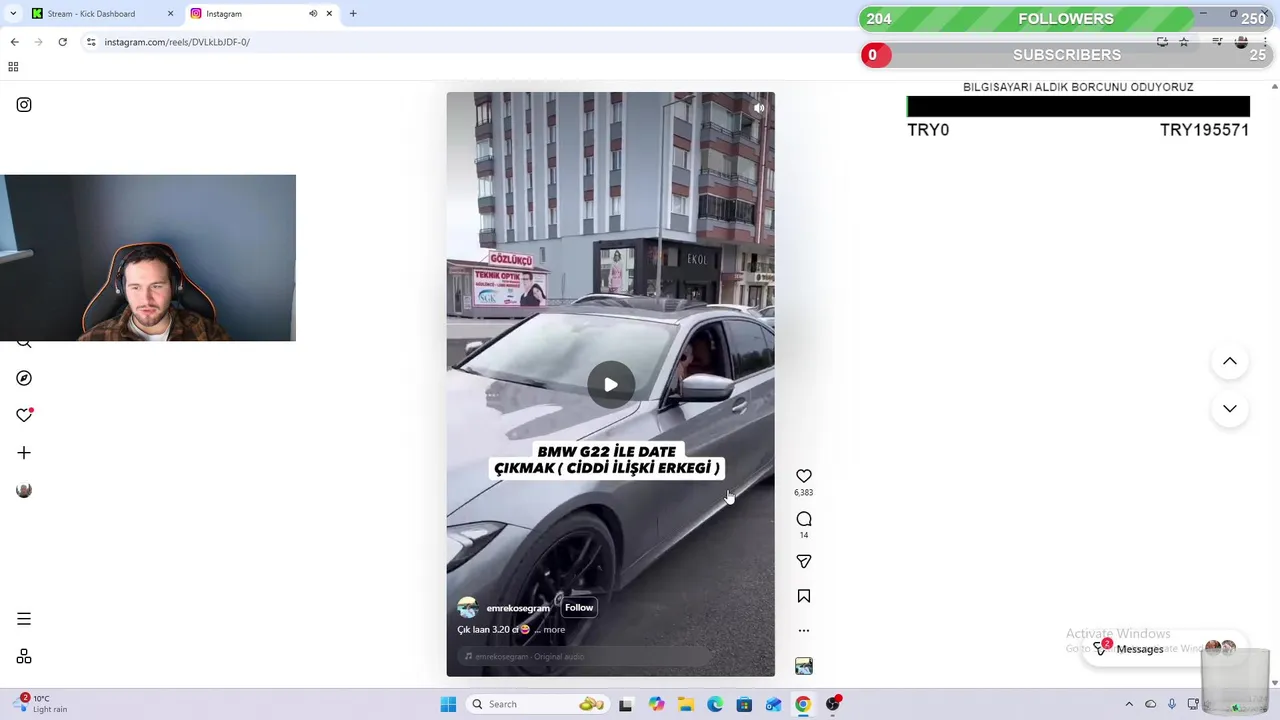This screenshot has height=720, width=1280.
Task: Open Microsoft Store from taskbar
Action: (x=744, y=704)
